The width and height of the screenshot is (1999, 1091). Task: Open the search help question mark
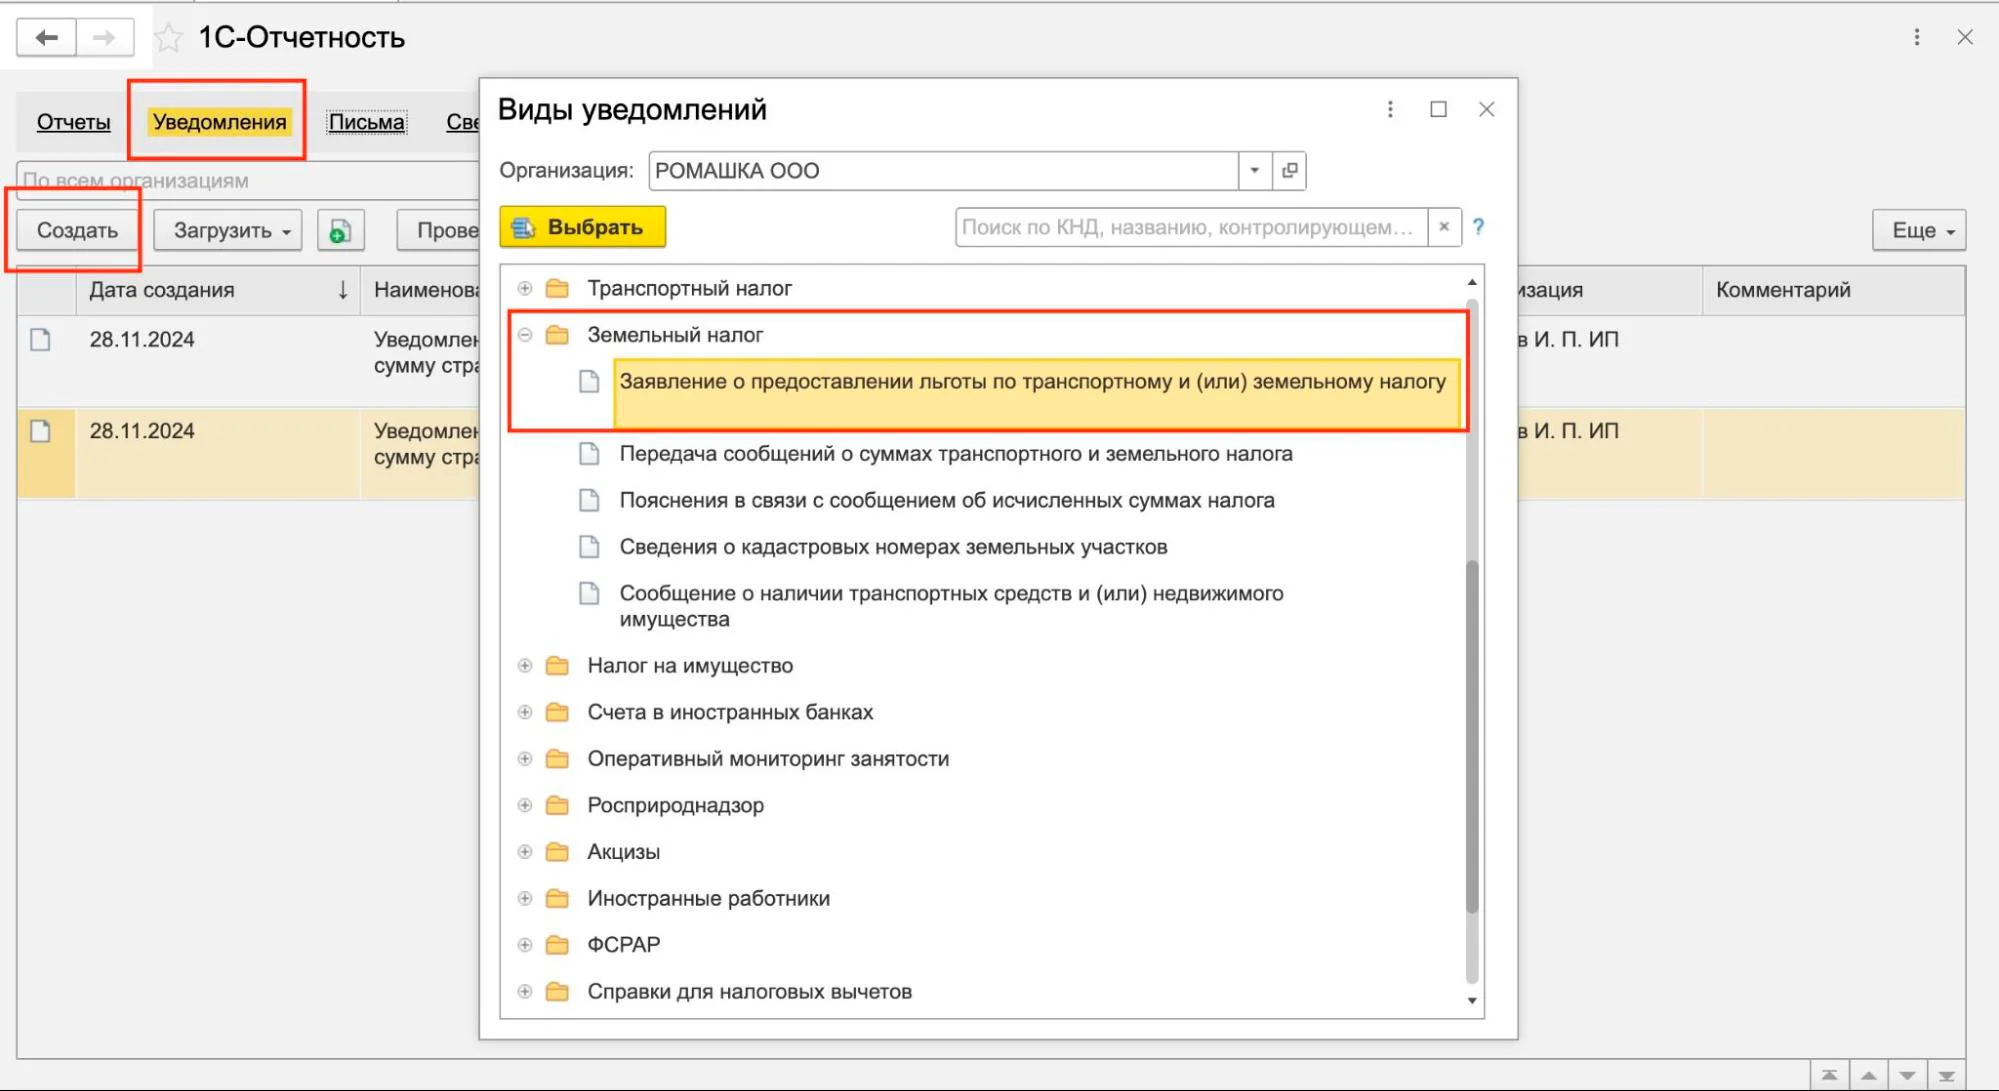1478,227
